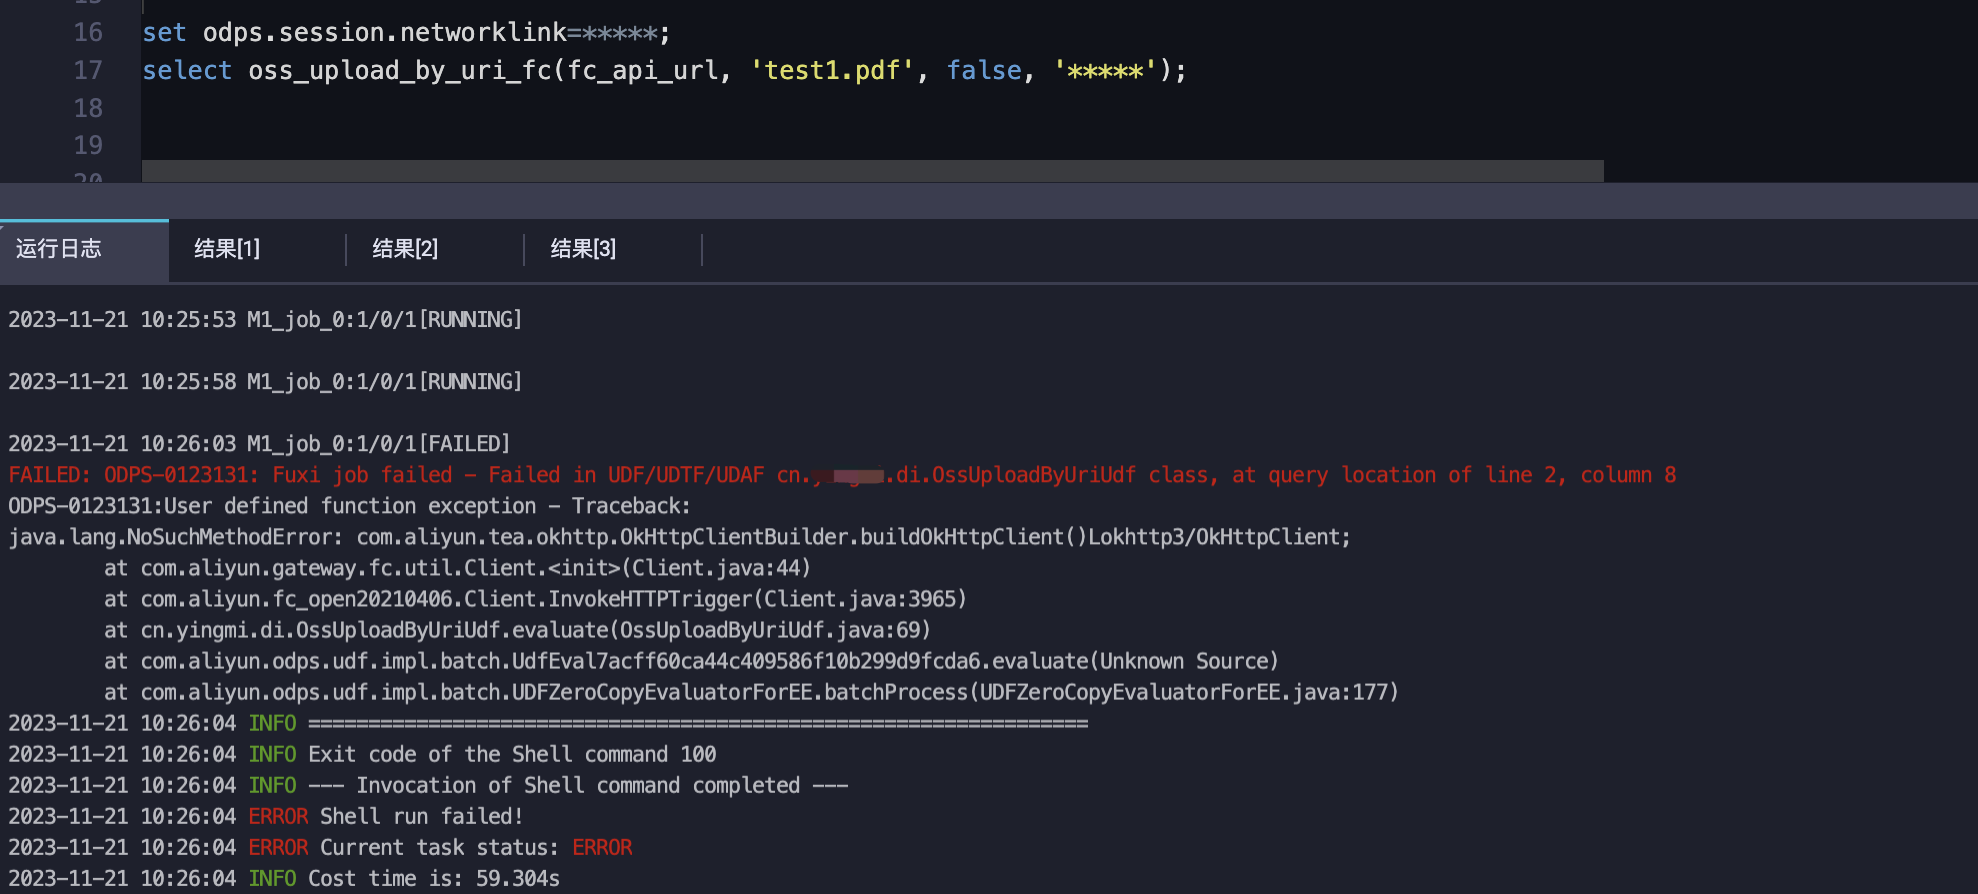Click 'User defined function exception - Traceback' line
The height and width of the screenshot is (894, 1978).
pyautogui.click(x=349, y=506)
